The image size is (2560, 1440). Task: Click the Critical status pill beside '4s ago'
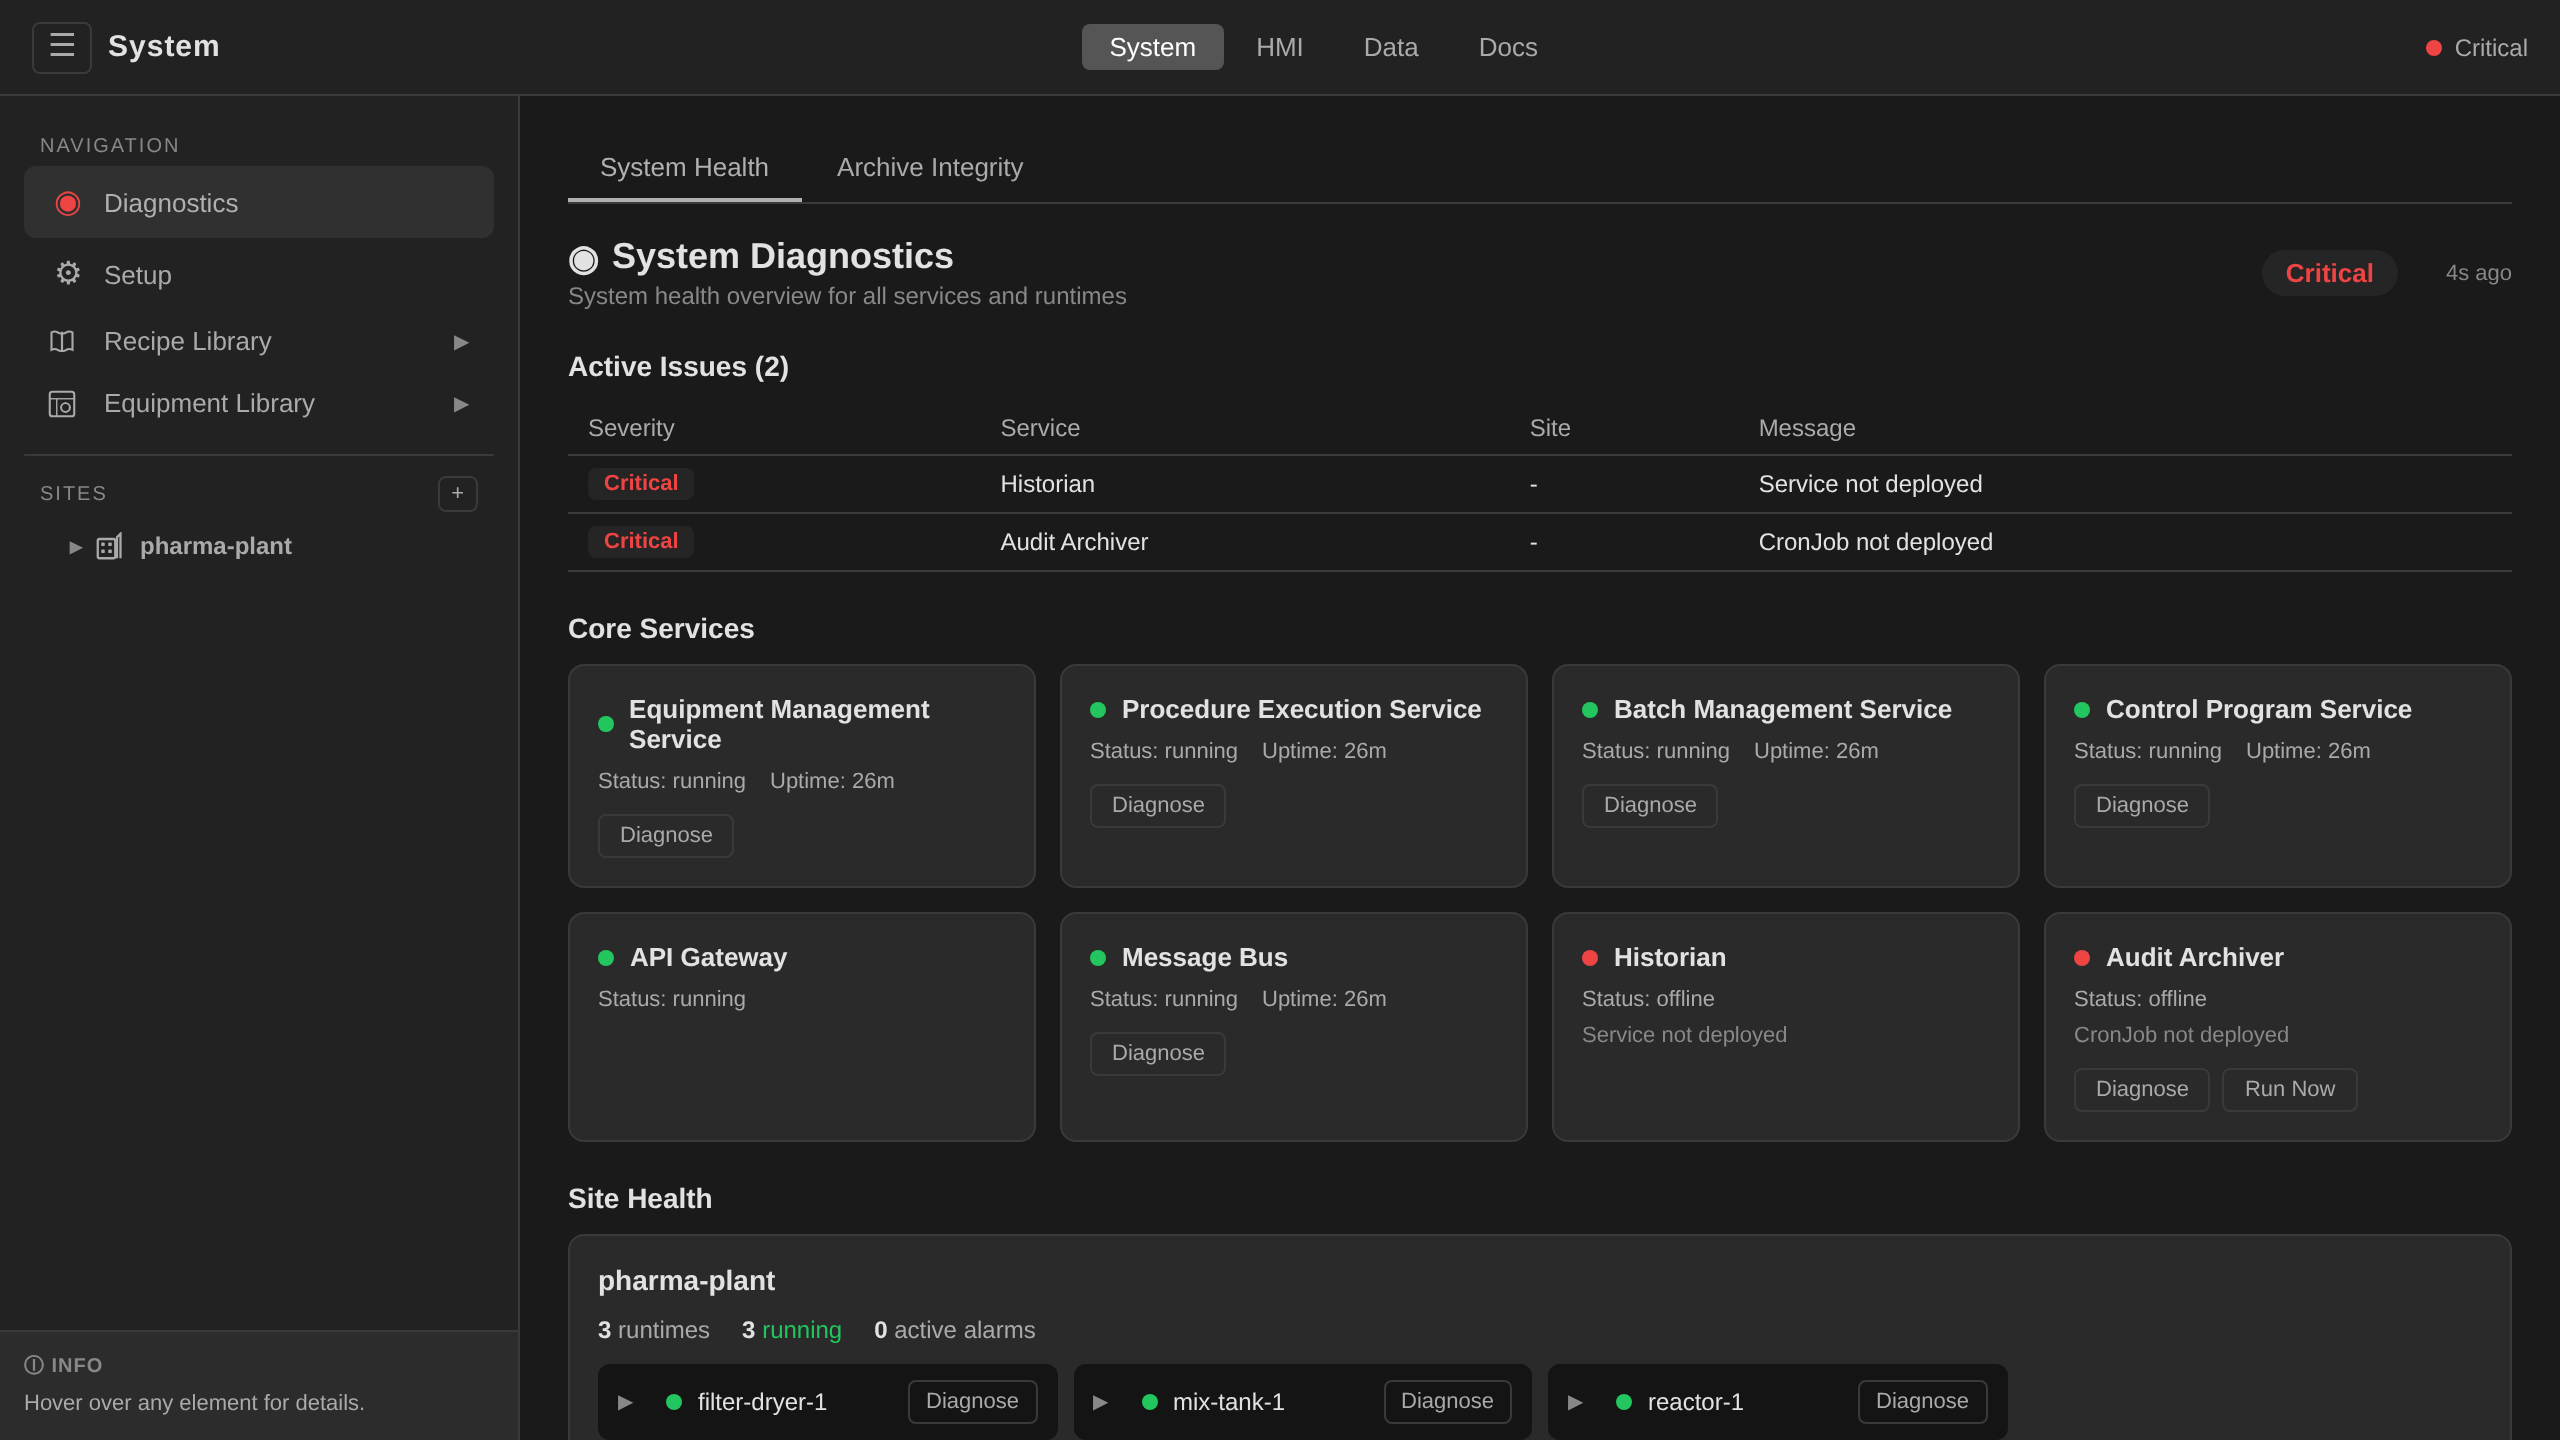point(2329,273)
